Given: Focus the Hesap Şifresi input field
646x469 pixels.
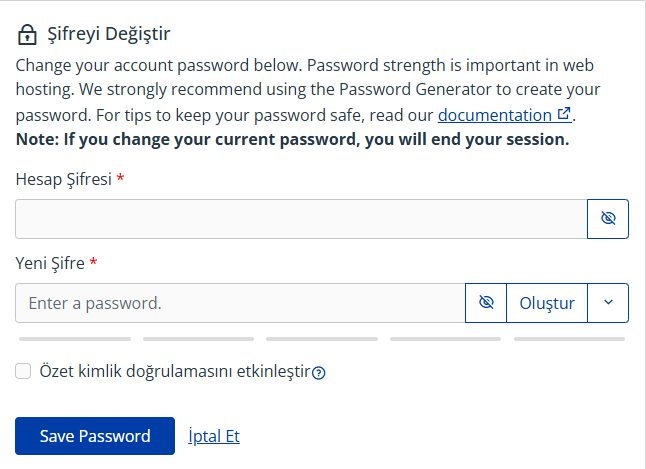Looking at the screenshot, I should pyautogui.click(x=300, y=219).
